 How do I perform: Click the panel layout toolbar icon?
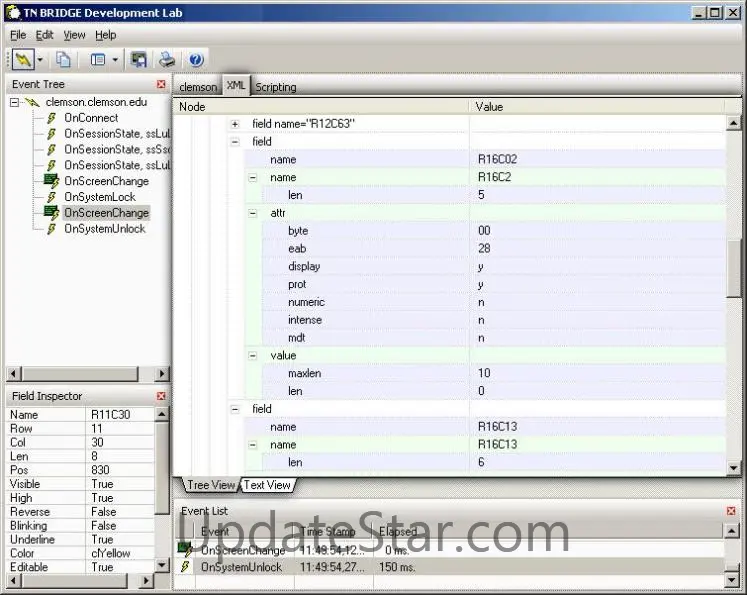(98, 60)
